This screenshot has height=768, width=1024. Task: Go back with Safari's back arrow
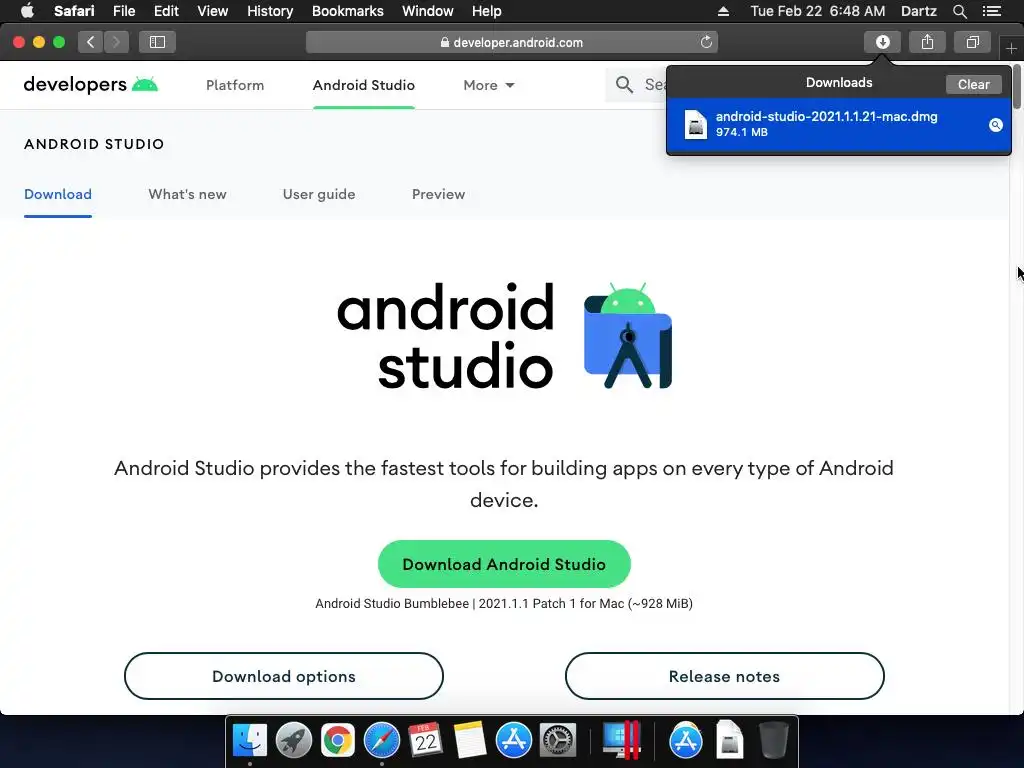pos(91,42)
